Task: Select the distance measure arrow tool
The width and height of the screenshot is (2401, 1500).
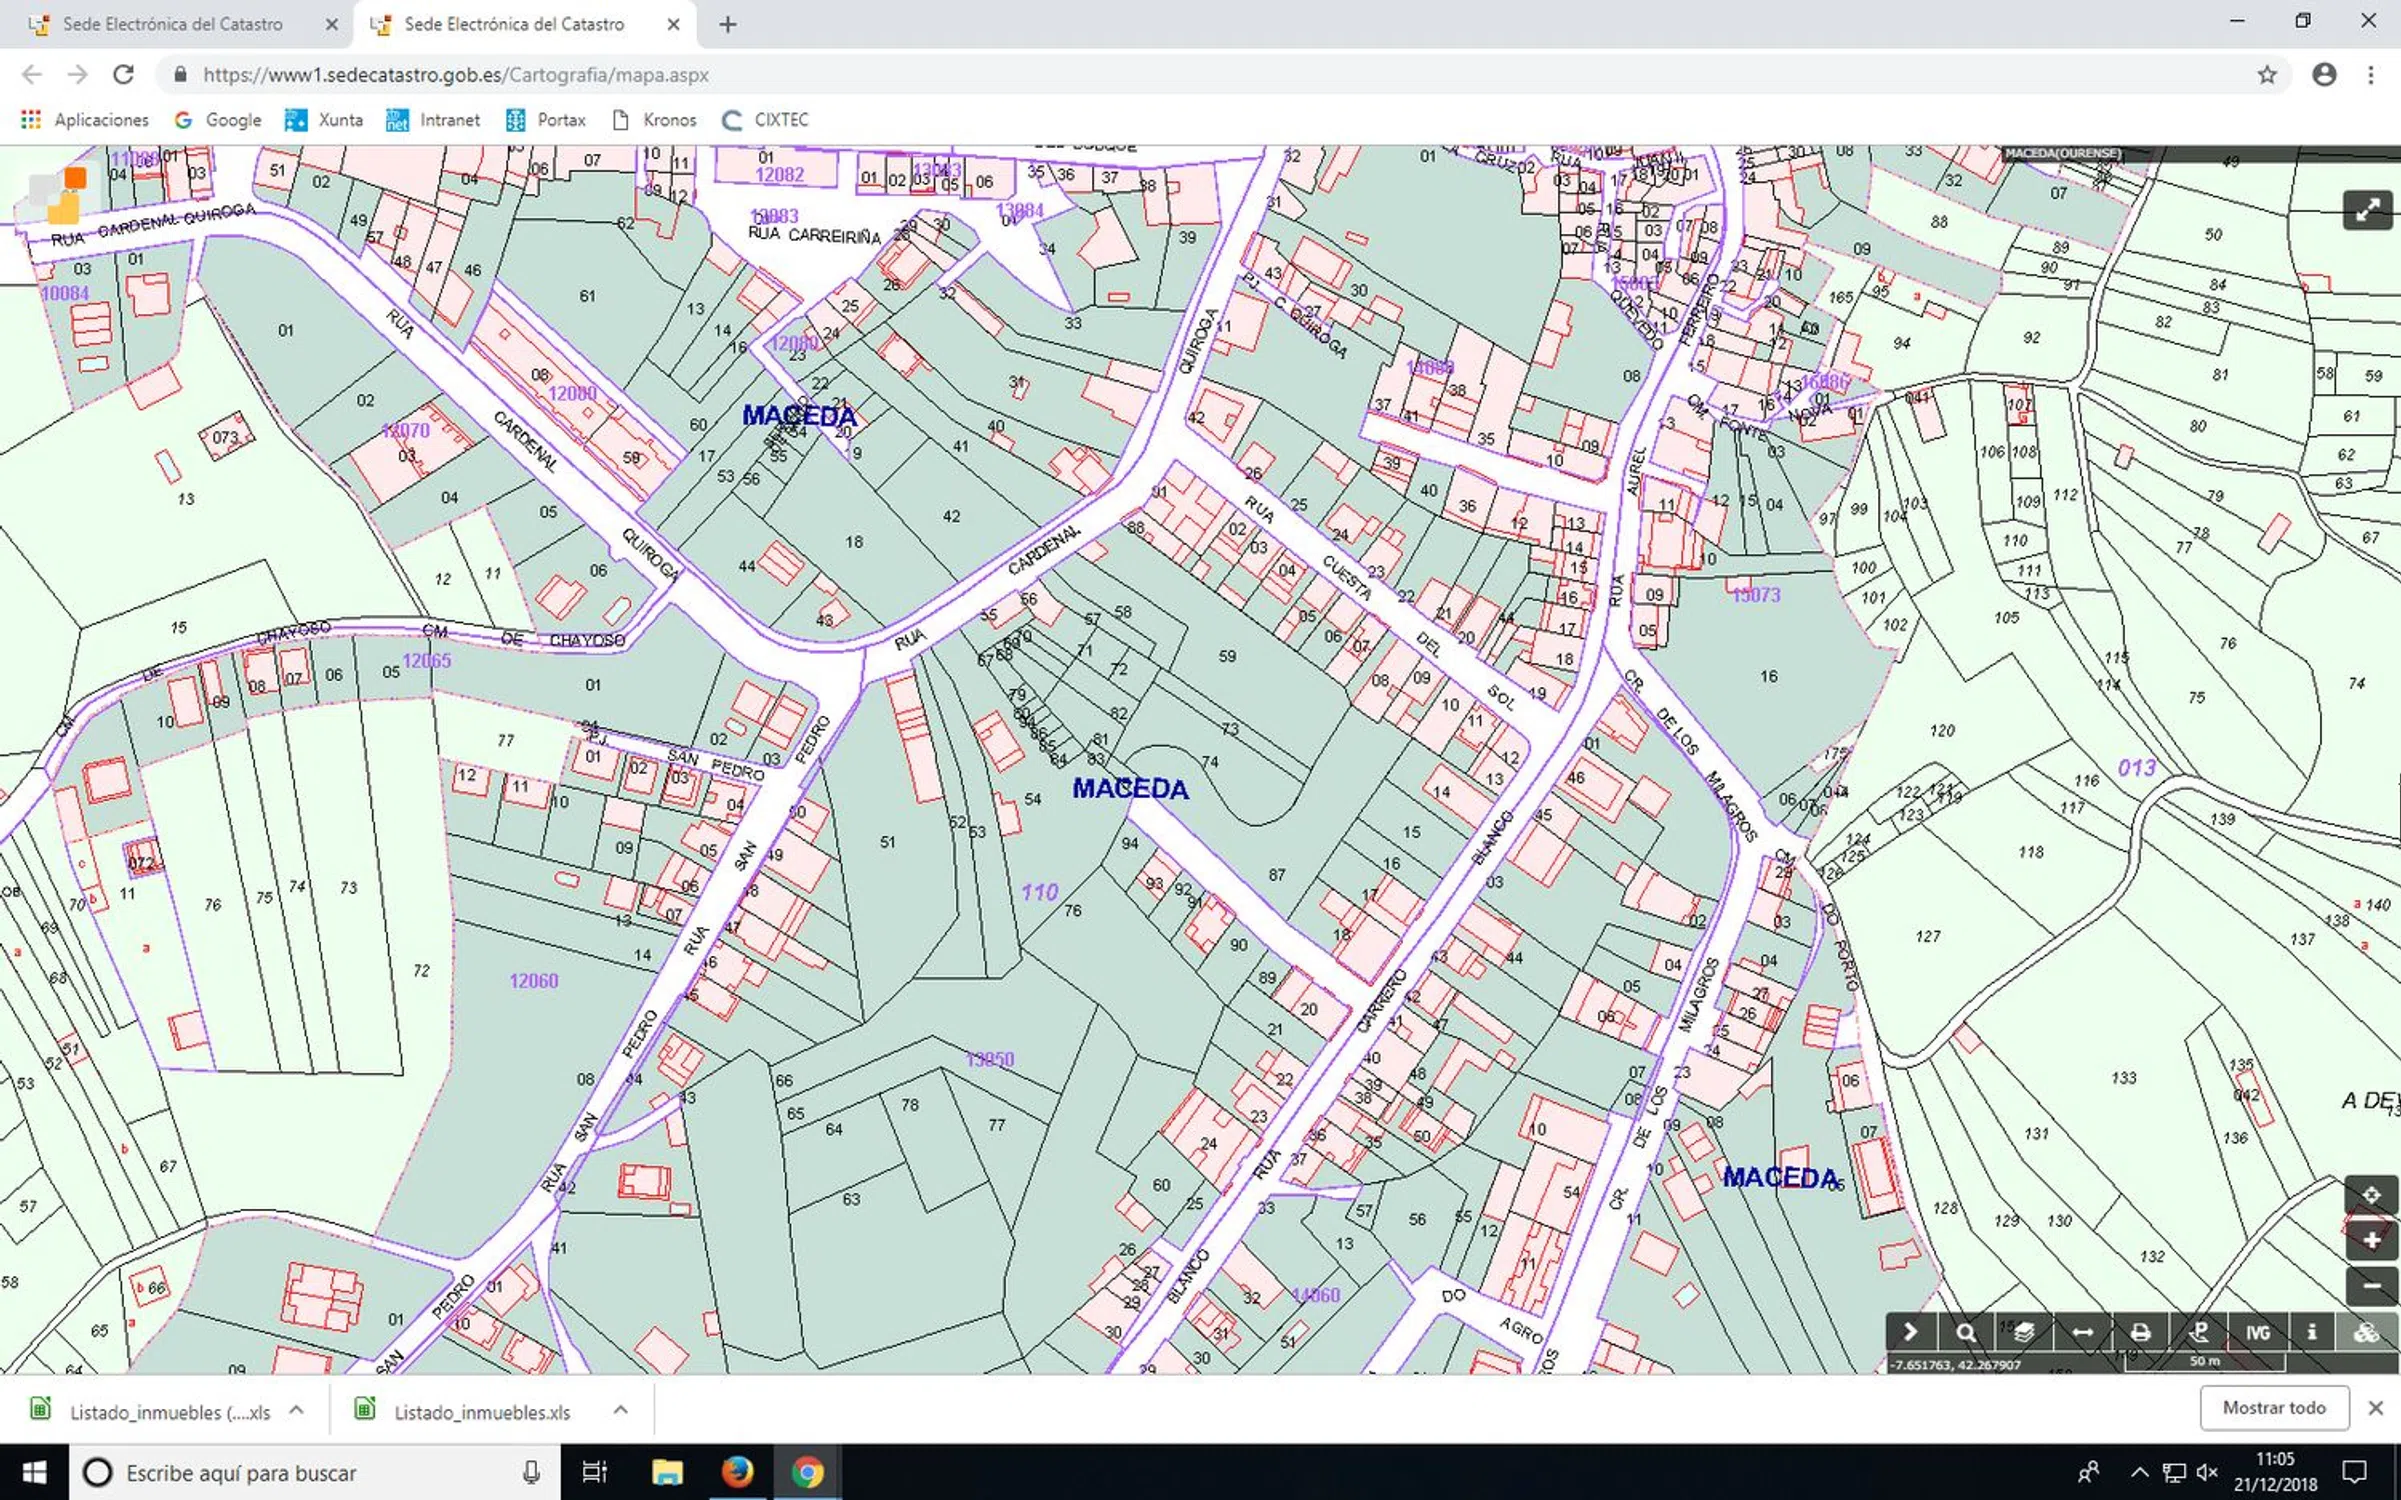Action: [x=2082, y=1332]
